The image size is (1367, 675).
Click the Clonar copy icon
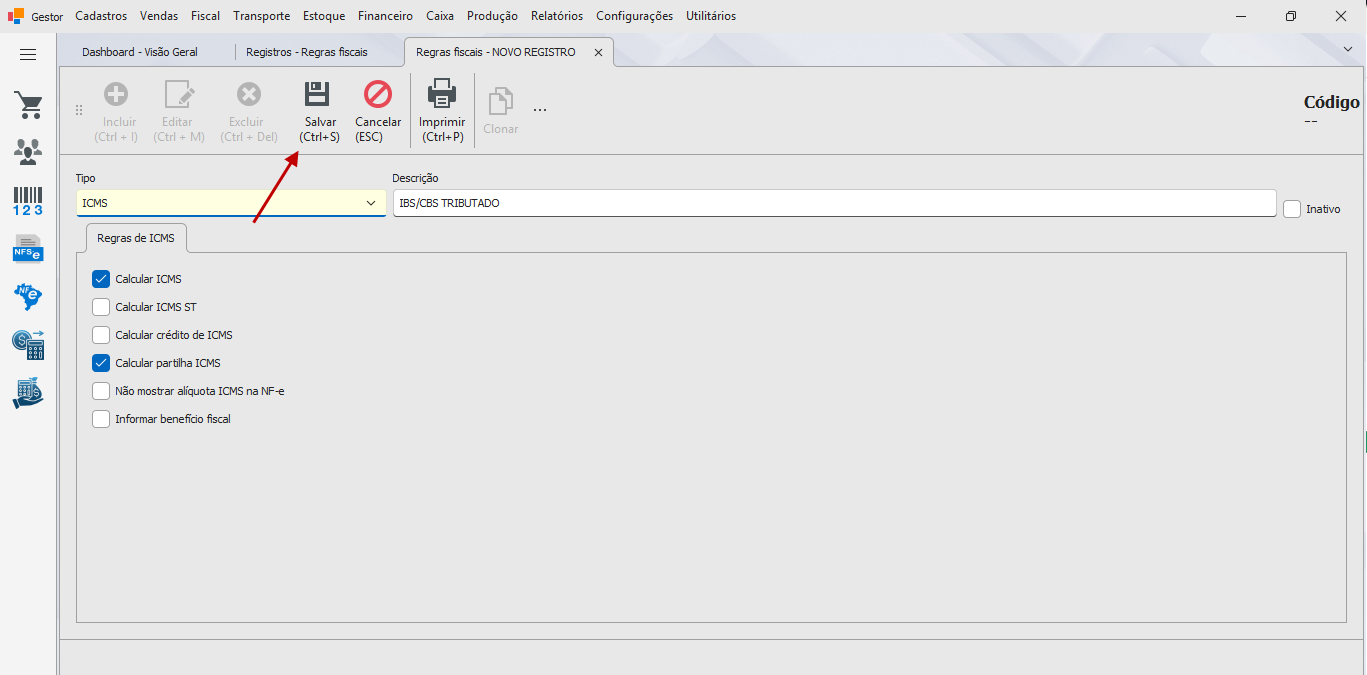[x=500, y=101]
